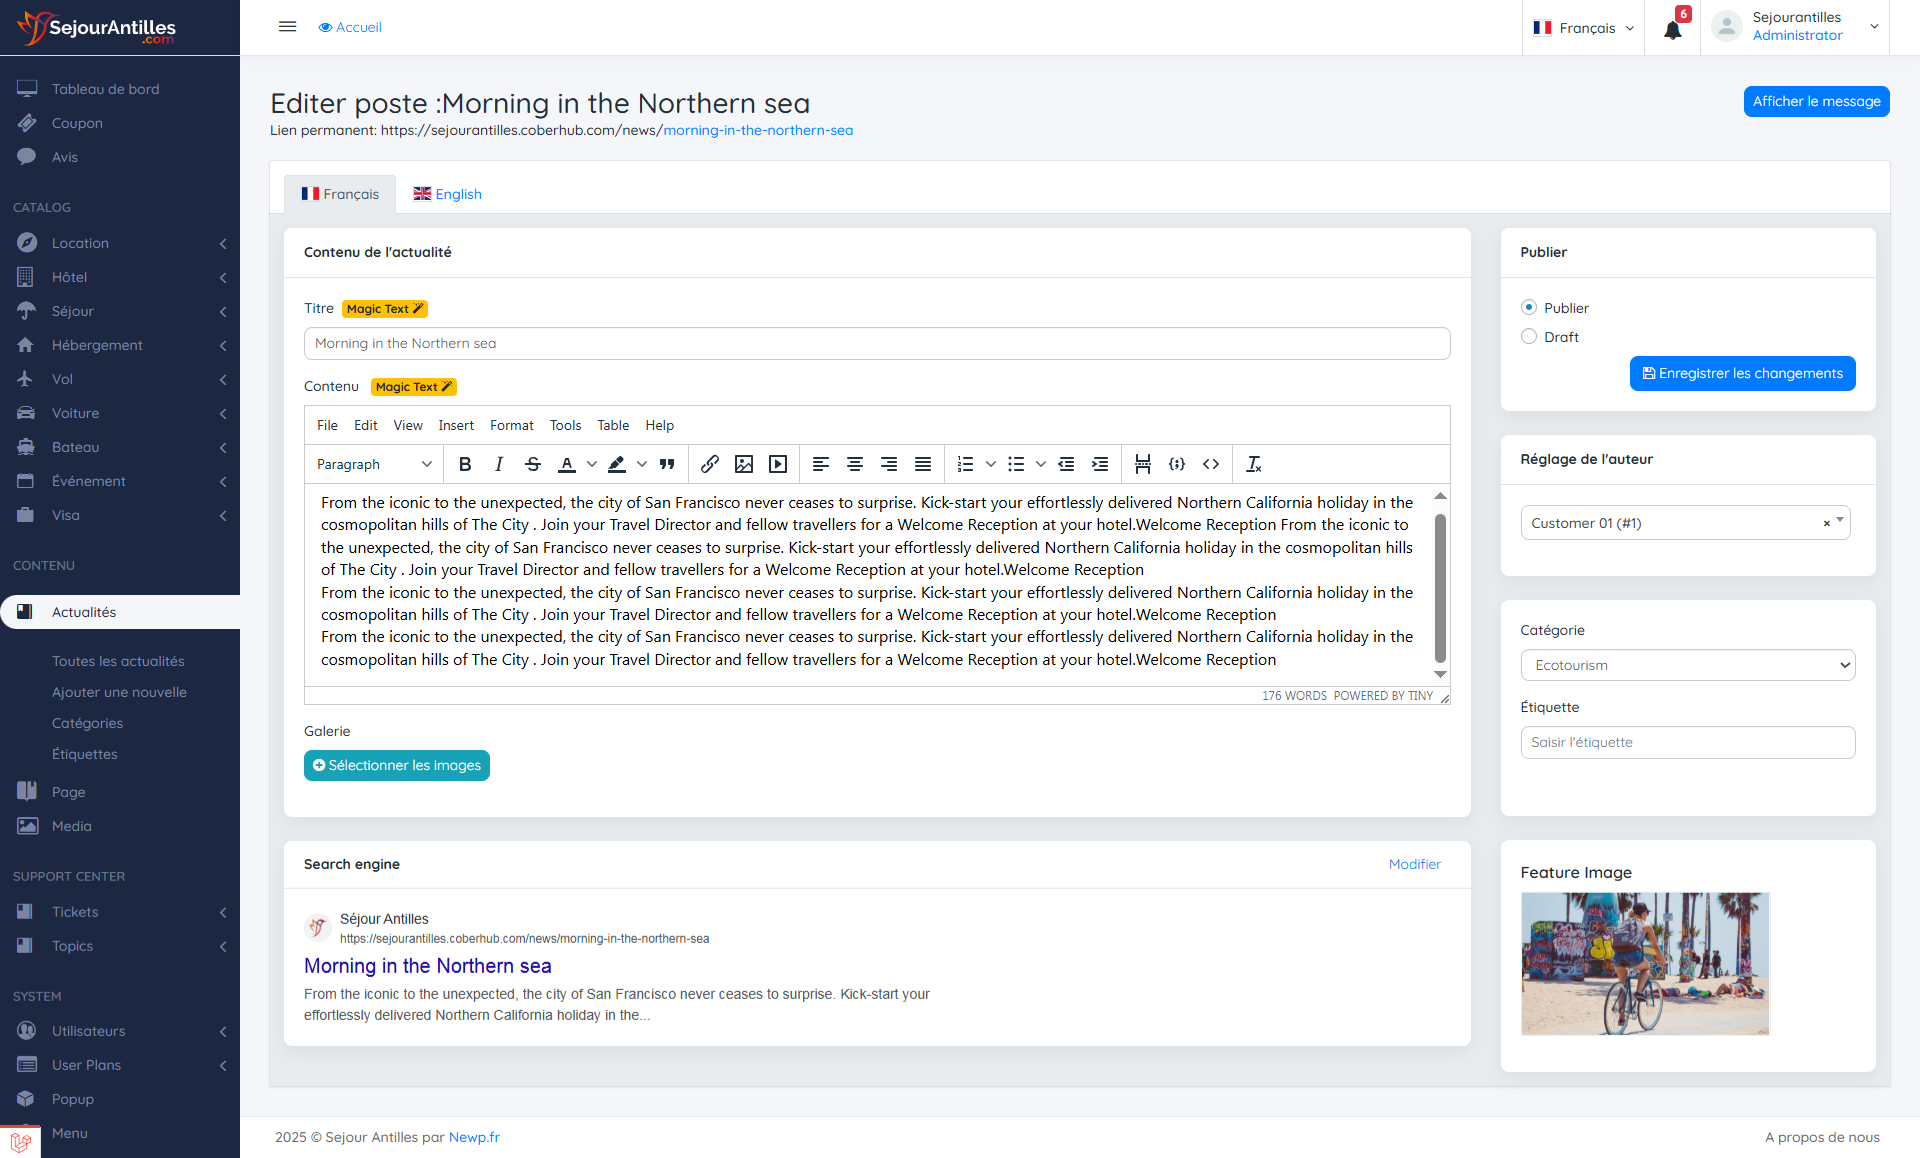Image resolution: width=1920 pixels, height=1158 pixels.
Task: Toggle the sidebar with hamburger menu
Action: point(288,27)
